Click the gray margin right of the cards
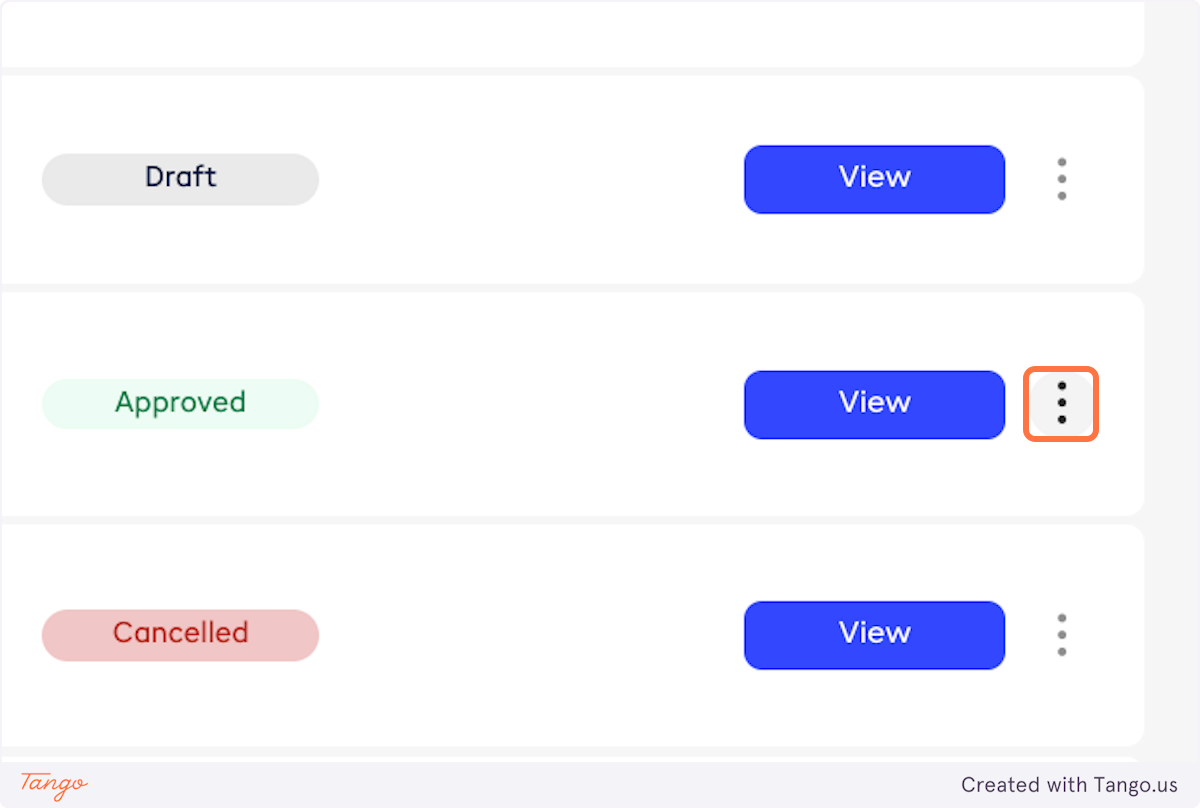Viewport: 1200px width, 808px height. (1172, 400)
